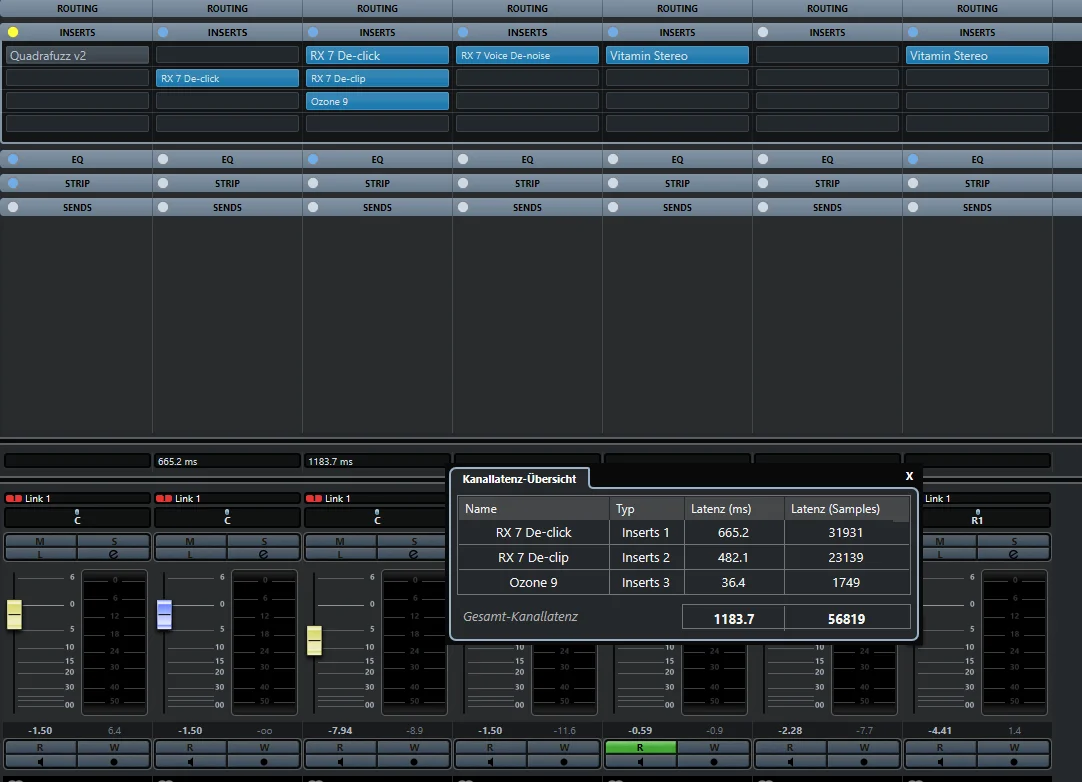Image resolution: width=1082 pixels, height=782 pixels.
Task: Enable Write automation on the -2.28 channel
Action: tap(864, 747)
